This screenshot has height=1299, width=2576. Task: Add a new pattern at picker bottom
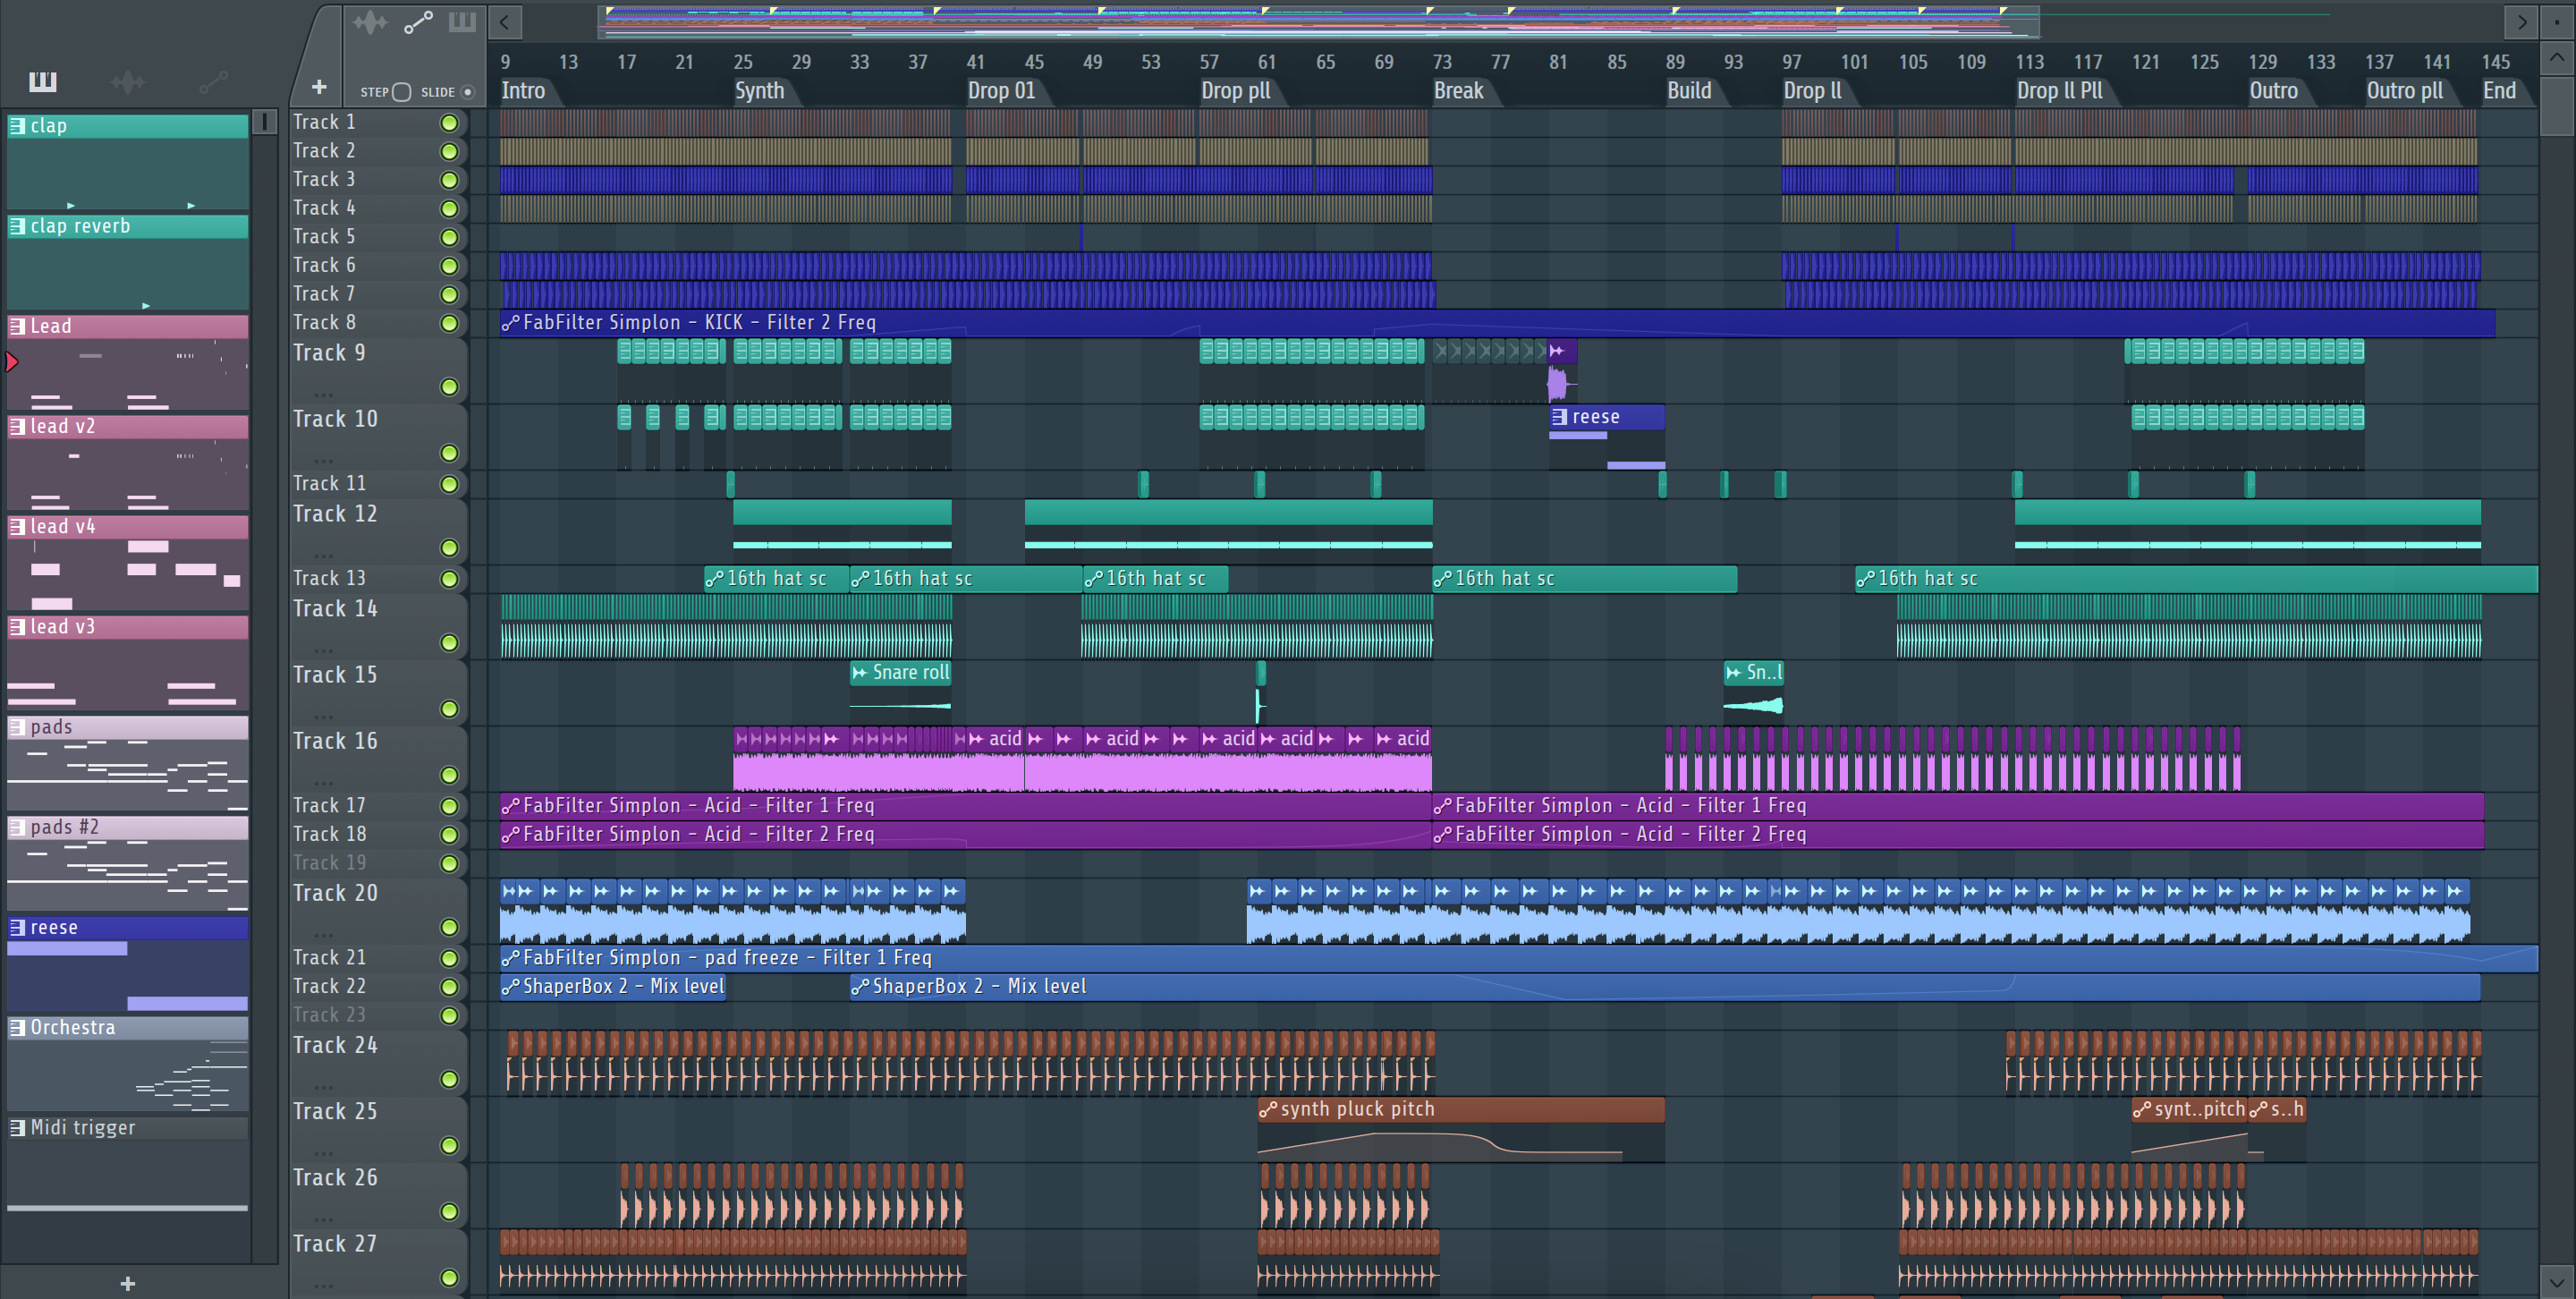pyautogui.click(x=128, y=1283)
